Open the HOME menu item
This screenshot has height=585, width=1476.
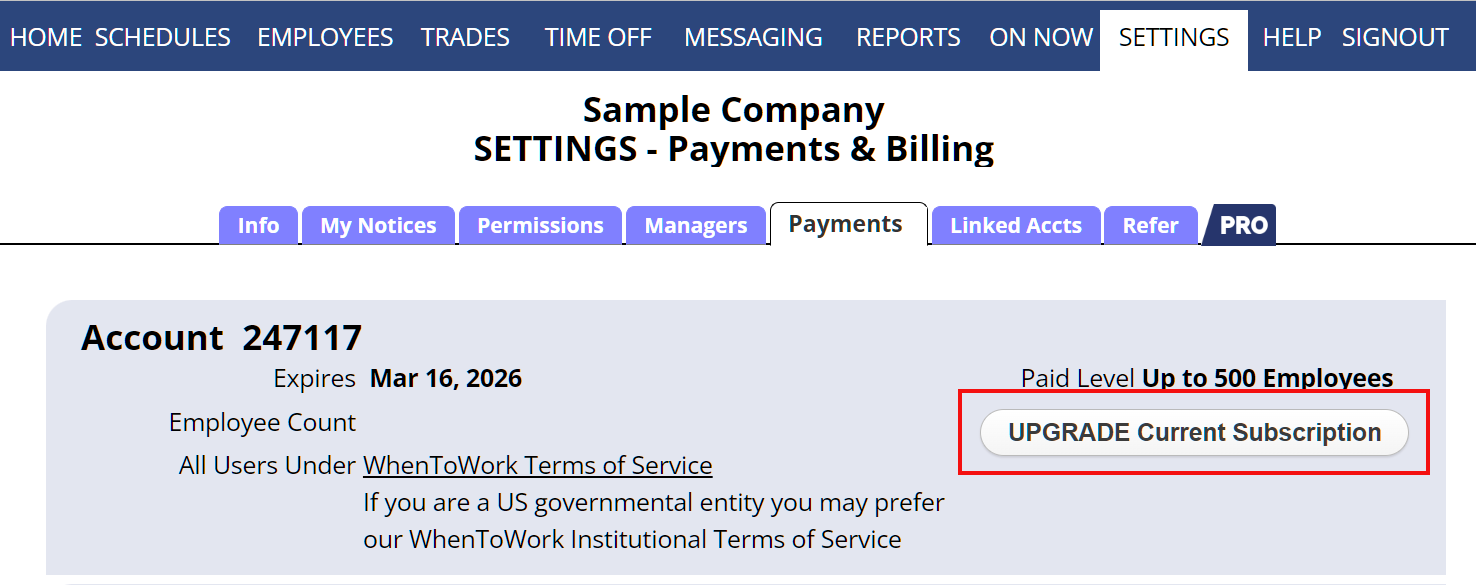coord(46,38)
